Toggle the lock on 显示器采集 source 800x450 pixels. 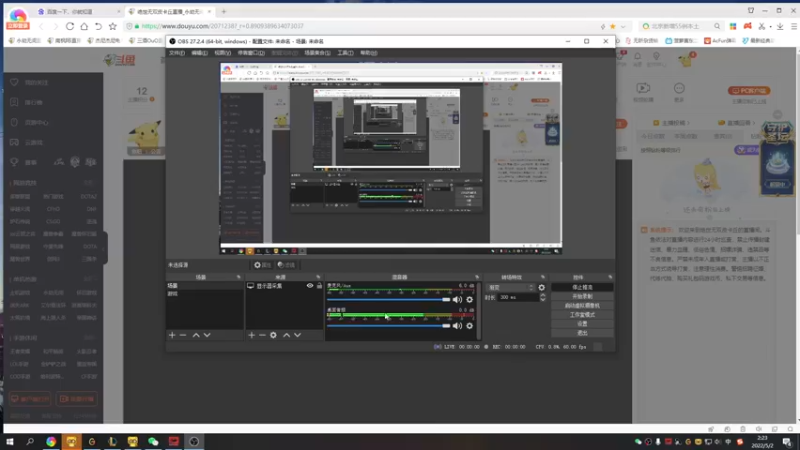pyautogui.click(x=319, y=286)
